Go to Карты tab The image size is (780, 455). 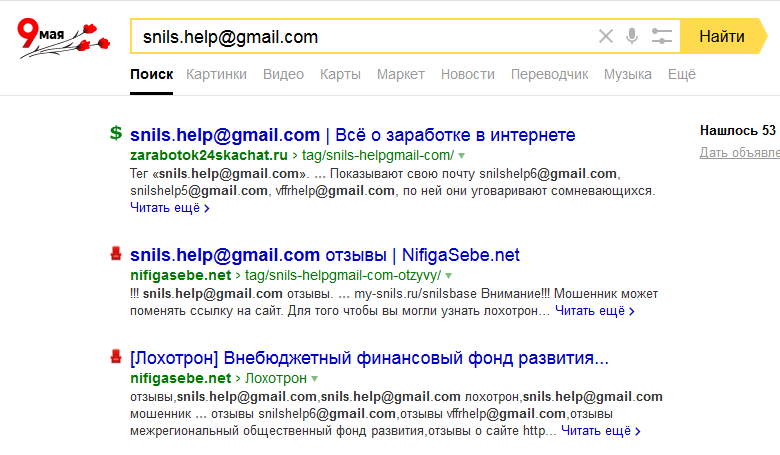[340, 74]
